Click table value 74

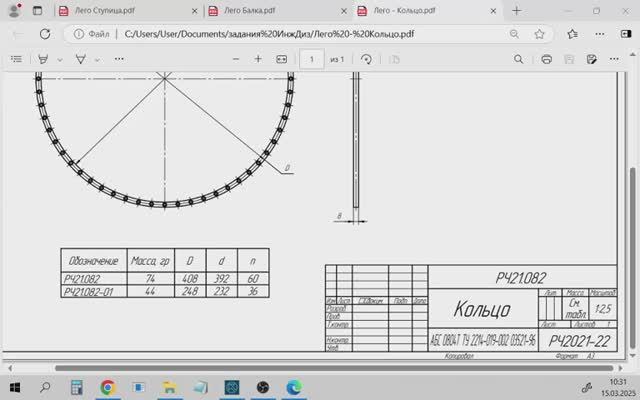click(150, 278)
